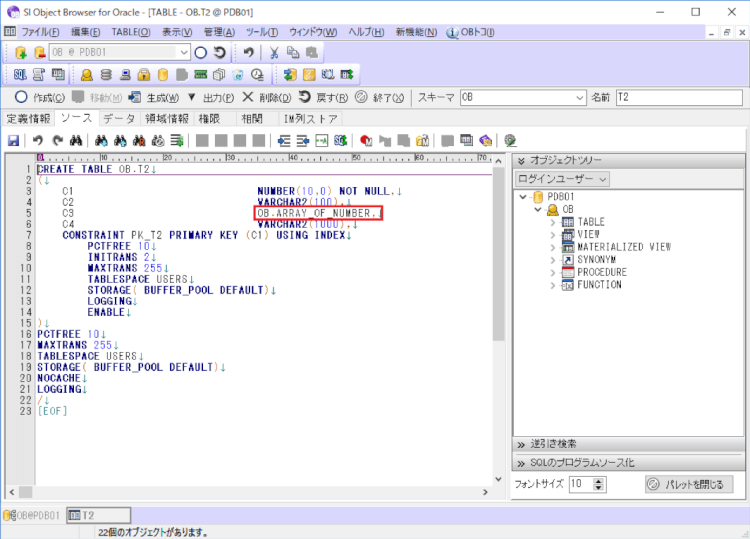
Task: Click the 生成(W) generate button
Action: pos(157,98)
